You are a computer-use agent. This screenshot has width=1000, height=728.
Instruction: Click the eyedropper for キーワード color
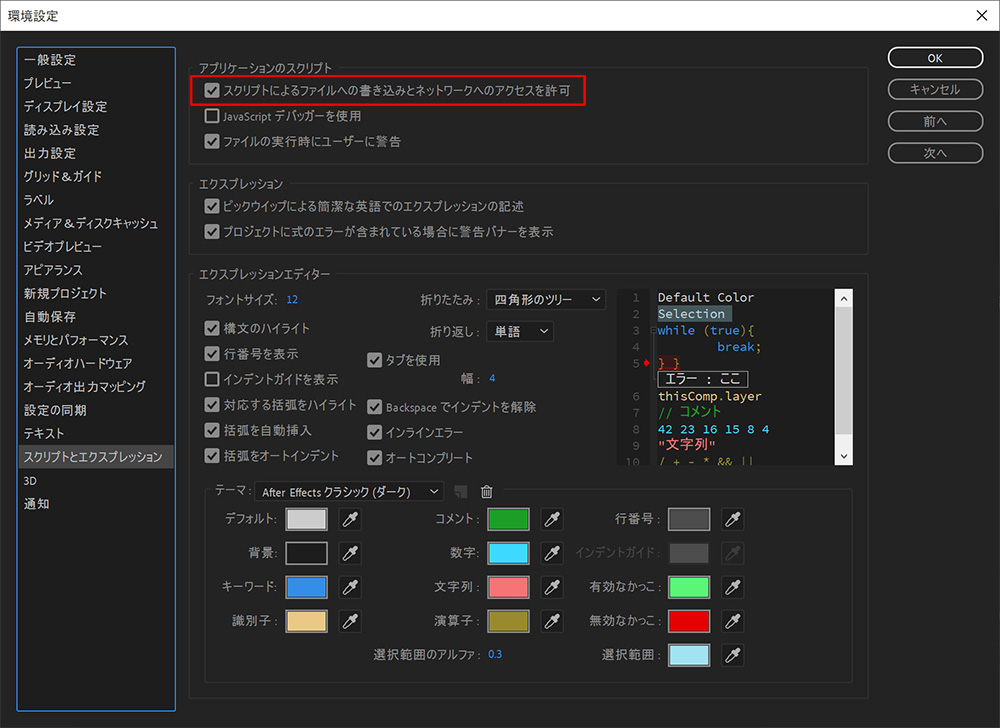click(350, 586)
